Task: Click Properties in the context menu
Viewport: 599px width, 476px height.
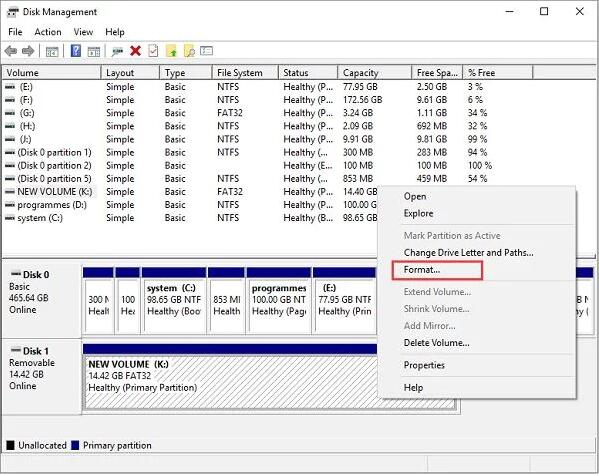Action: 424,365
